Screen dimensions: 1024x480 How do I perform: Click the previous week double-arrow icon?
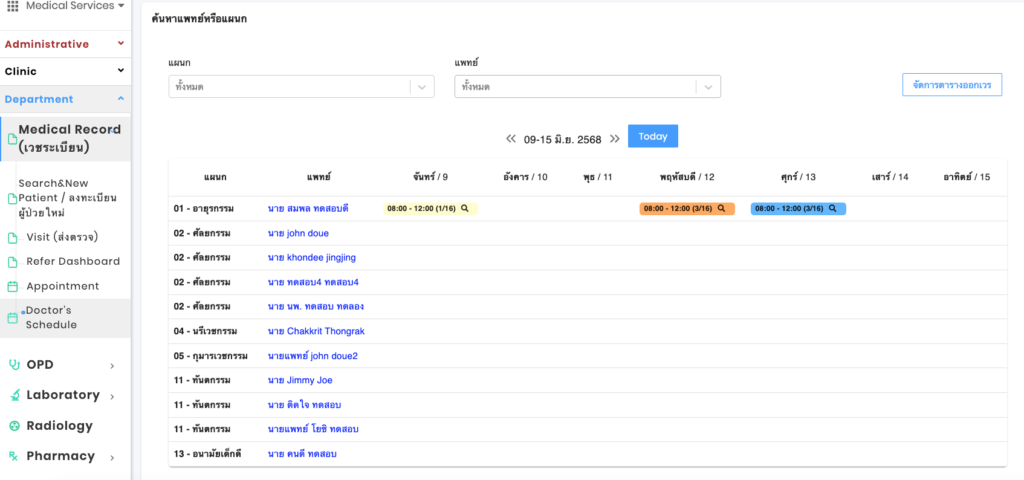click(511, 139)
